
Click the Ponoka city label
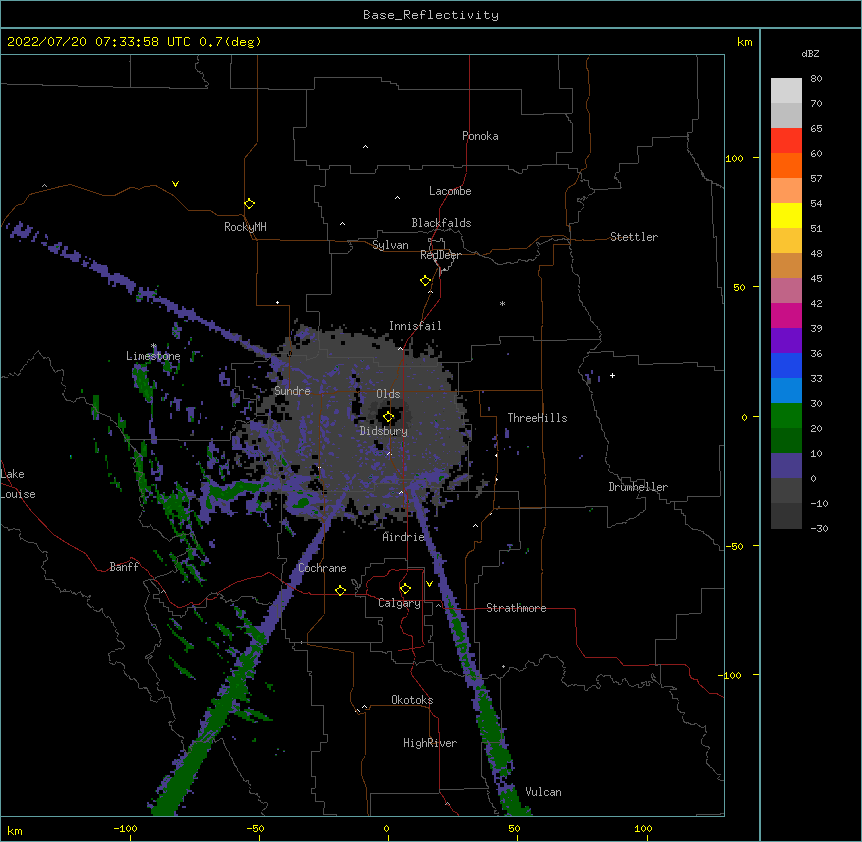pyautogui.click(x=480, y=136)
